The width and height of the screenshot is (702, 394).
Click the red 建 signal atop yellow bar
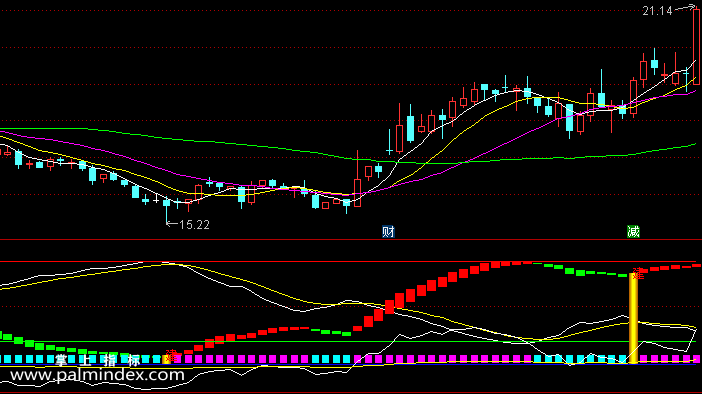click(x=638, y=274)
